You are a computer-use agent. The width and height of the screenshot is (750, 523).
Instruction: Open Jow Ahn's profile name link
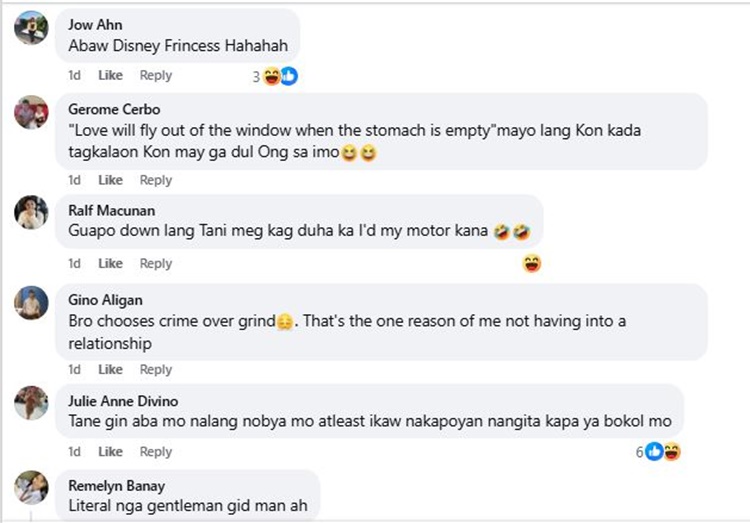(x=88, y=25)
